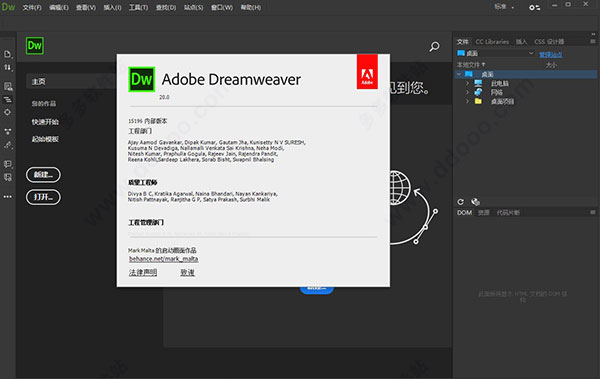Click the indented lines format icon in left toolbar
The width and height of the screenshot is (600, 379).
click(8, 100)
